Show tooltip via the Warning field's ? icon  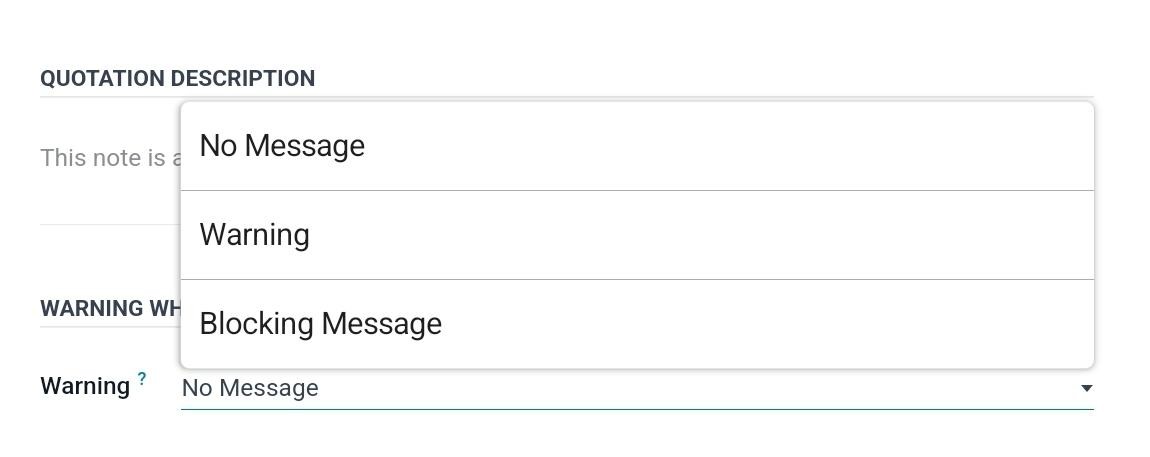coord(142,379)
